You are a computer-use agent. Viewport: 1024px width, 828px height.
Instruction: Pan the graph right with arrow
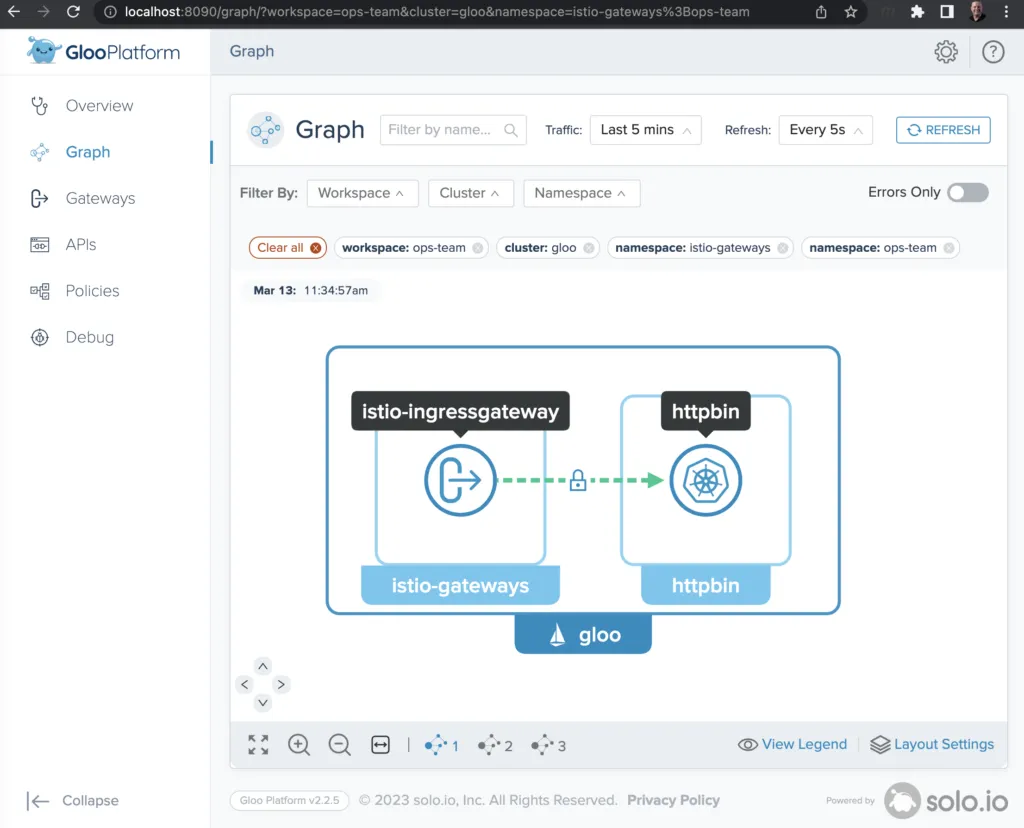pos(281,684)
